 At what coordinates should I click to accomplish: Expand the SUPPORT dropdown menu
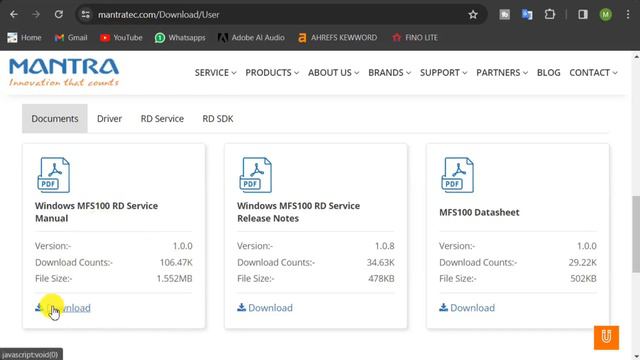(x=443, y=73)
